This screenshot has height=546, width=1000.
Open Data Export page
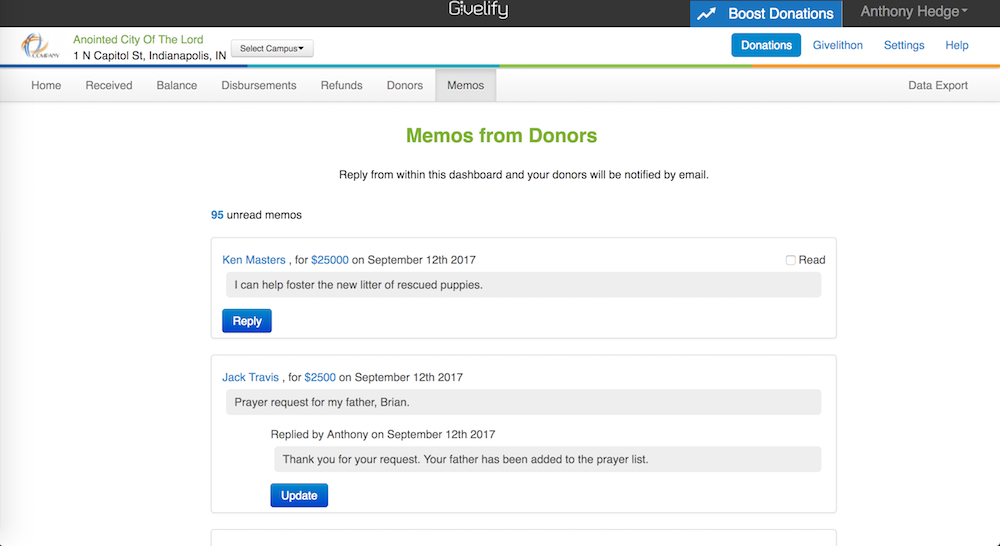pyautogui.click(x=937, y=85)
